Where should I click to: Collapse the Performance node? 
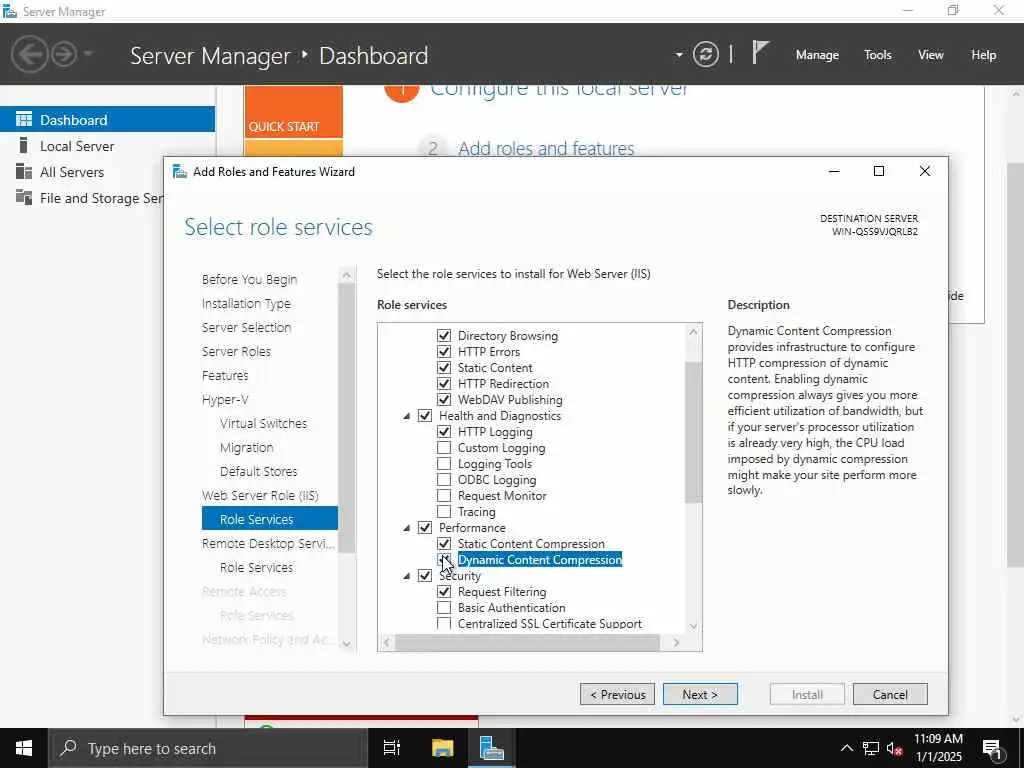[x=407, y=528]
